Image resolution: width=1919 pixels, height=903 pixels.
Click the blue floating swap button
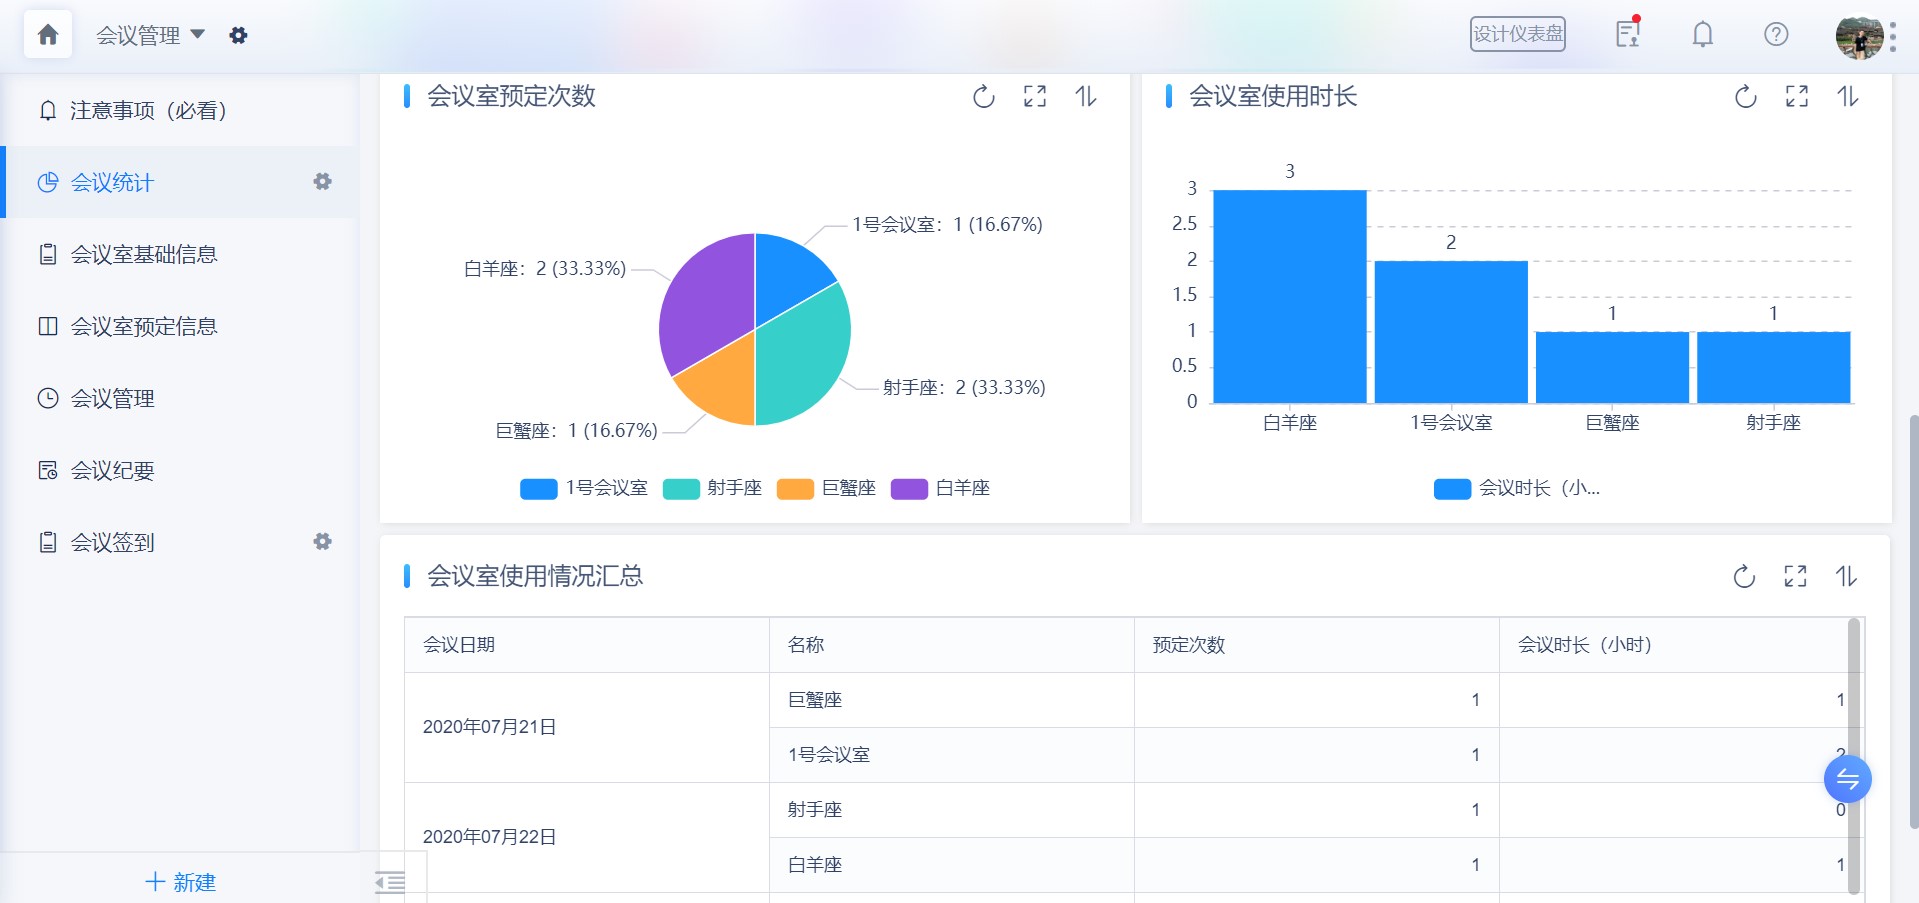[x=1848, y=779]
